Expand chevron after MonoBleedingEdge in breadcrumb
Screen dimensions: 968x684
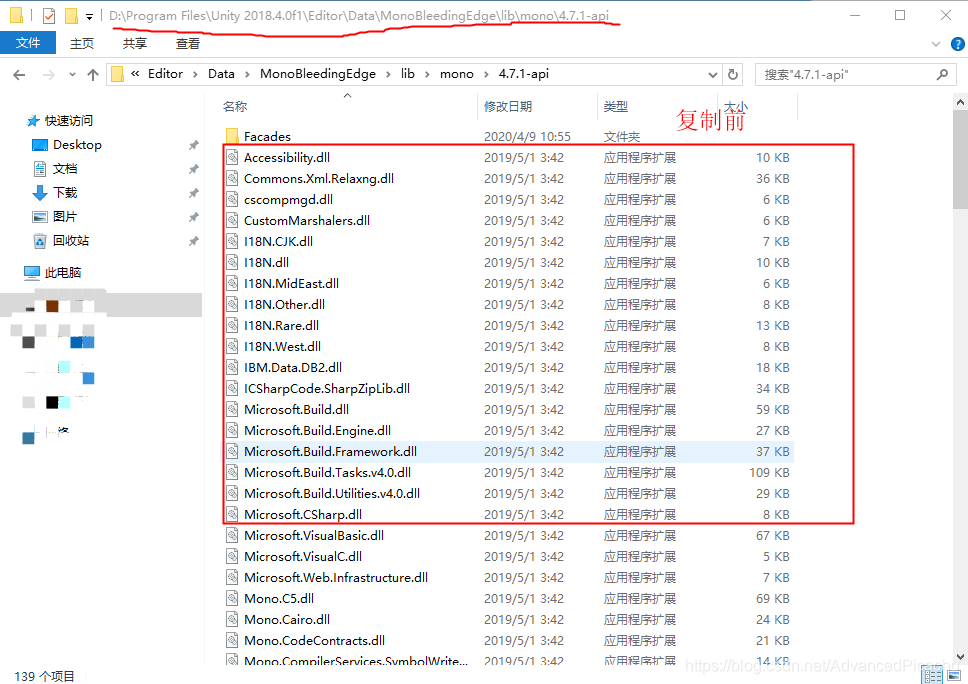[388, 75]
